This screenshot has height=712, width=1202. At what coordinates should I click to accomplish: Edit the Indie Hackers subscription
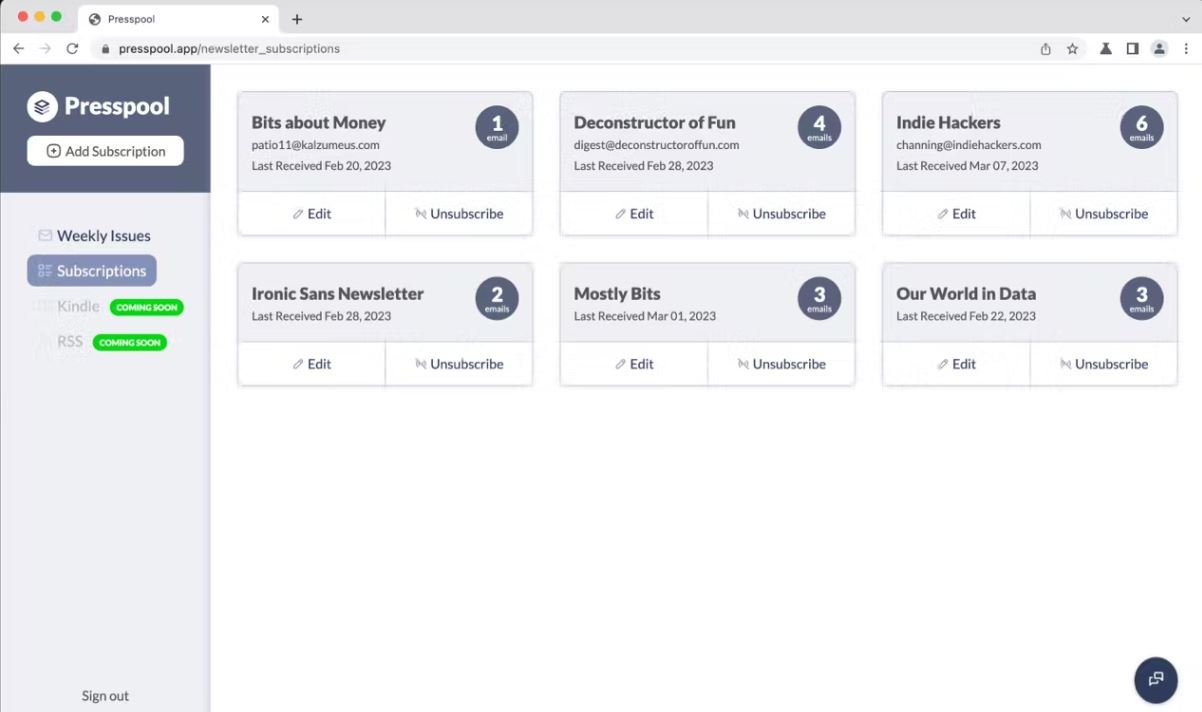click(956, 214)
